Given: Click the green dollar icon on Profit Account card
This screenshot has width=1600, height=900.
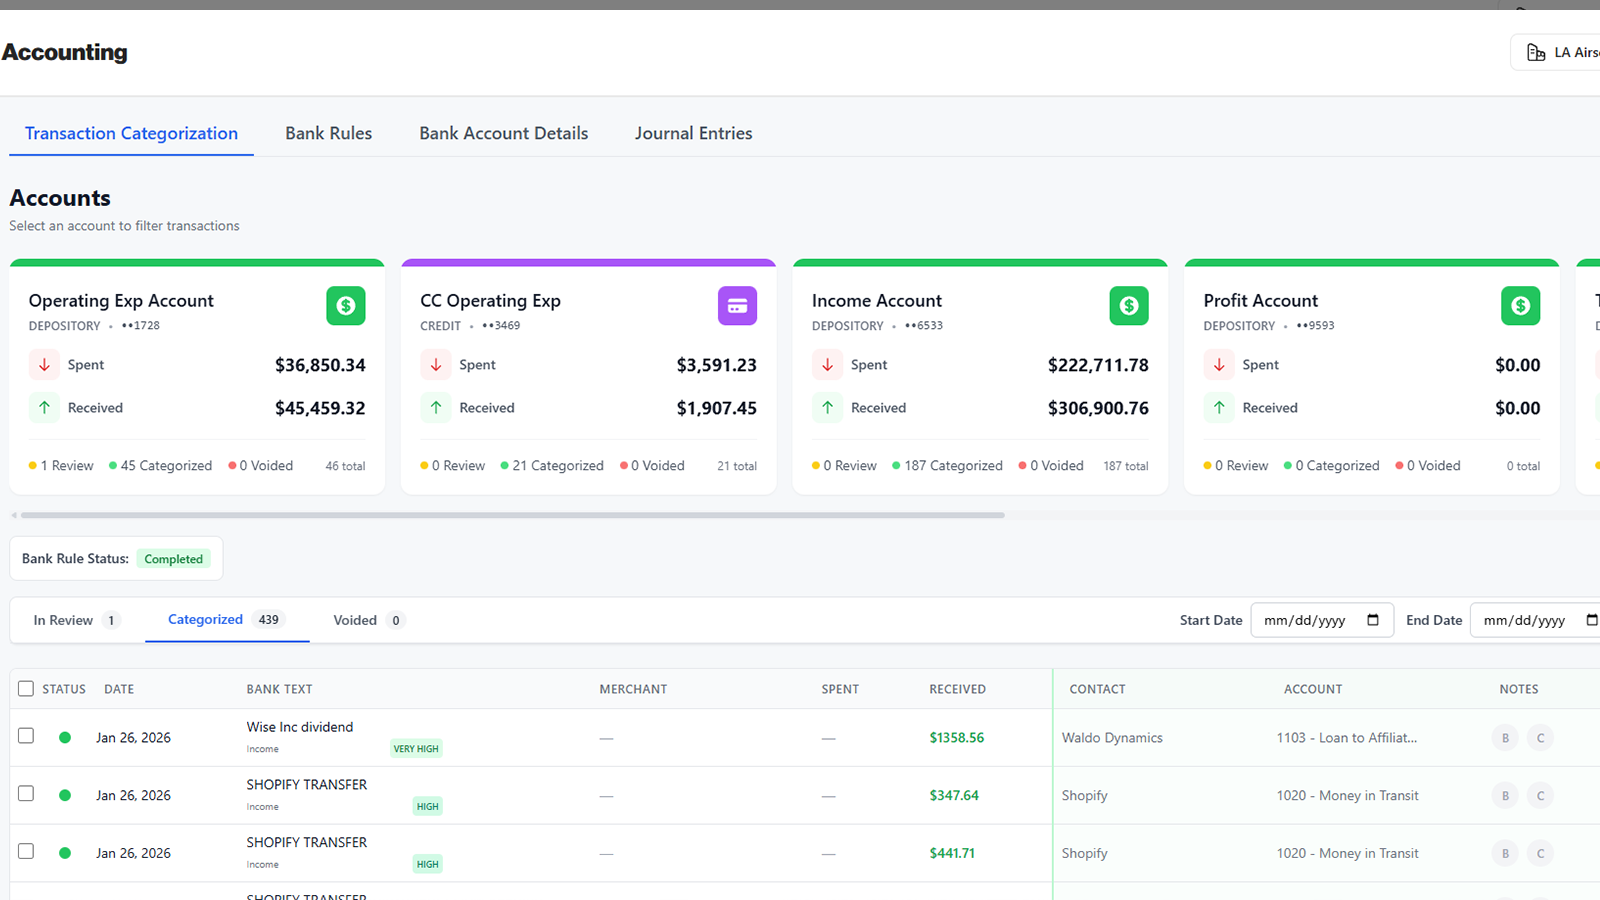Looking at the screenshot, I should coord(1520,306).
